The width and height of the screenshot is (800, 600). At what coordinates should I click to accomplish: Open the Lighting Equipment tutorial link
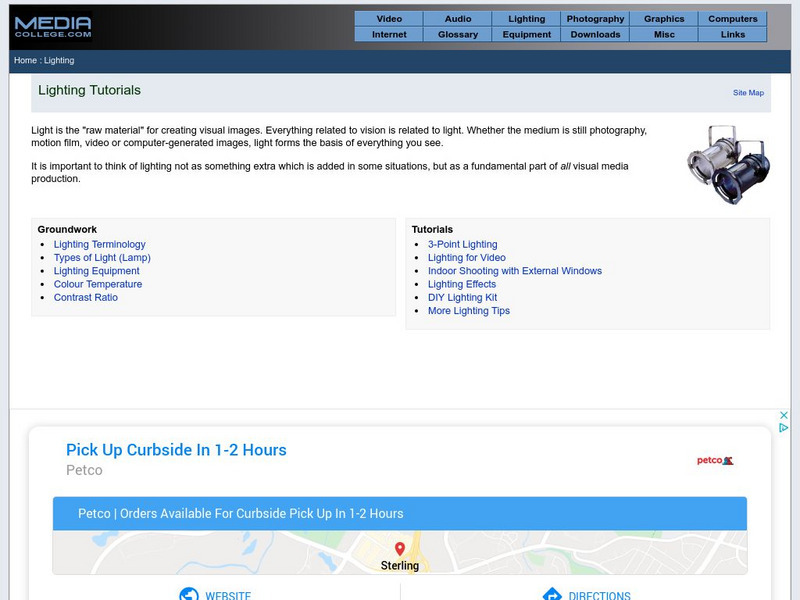96,271
